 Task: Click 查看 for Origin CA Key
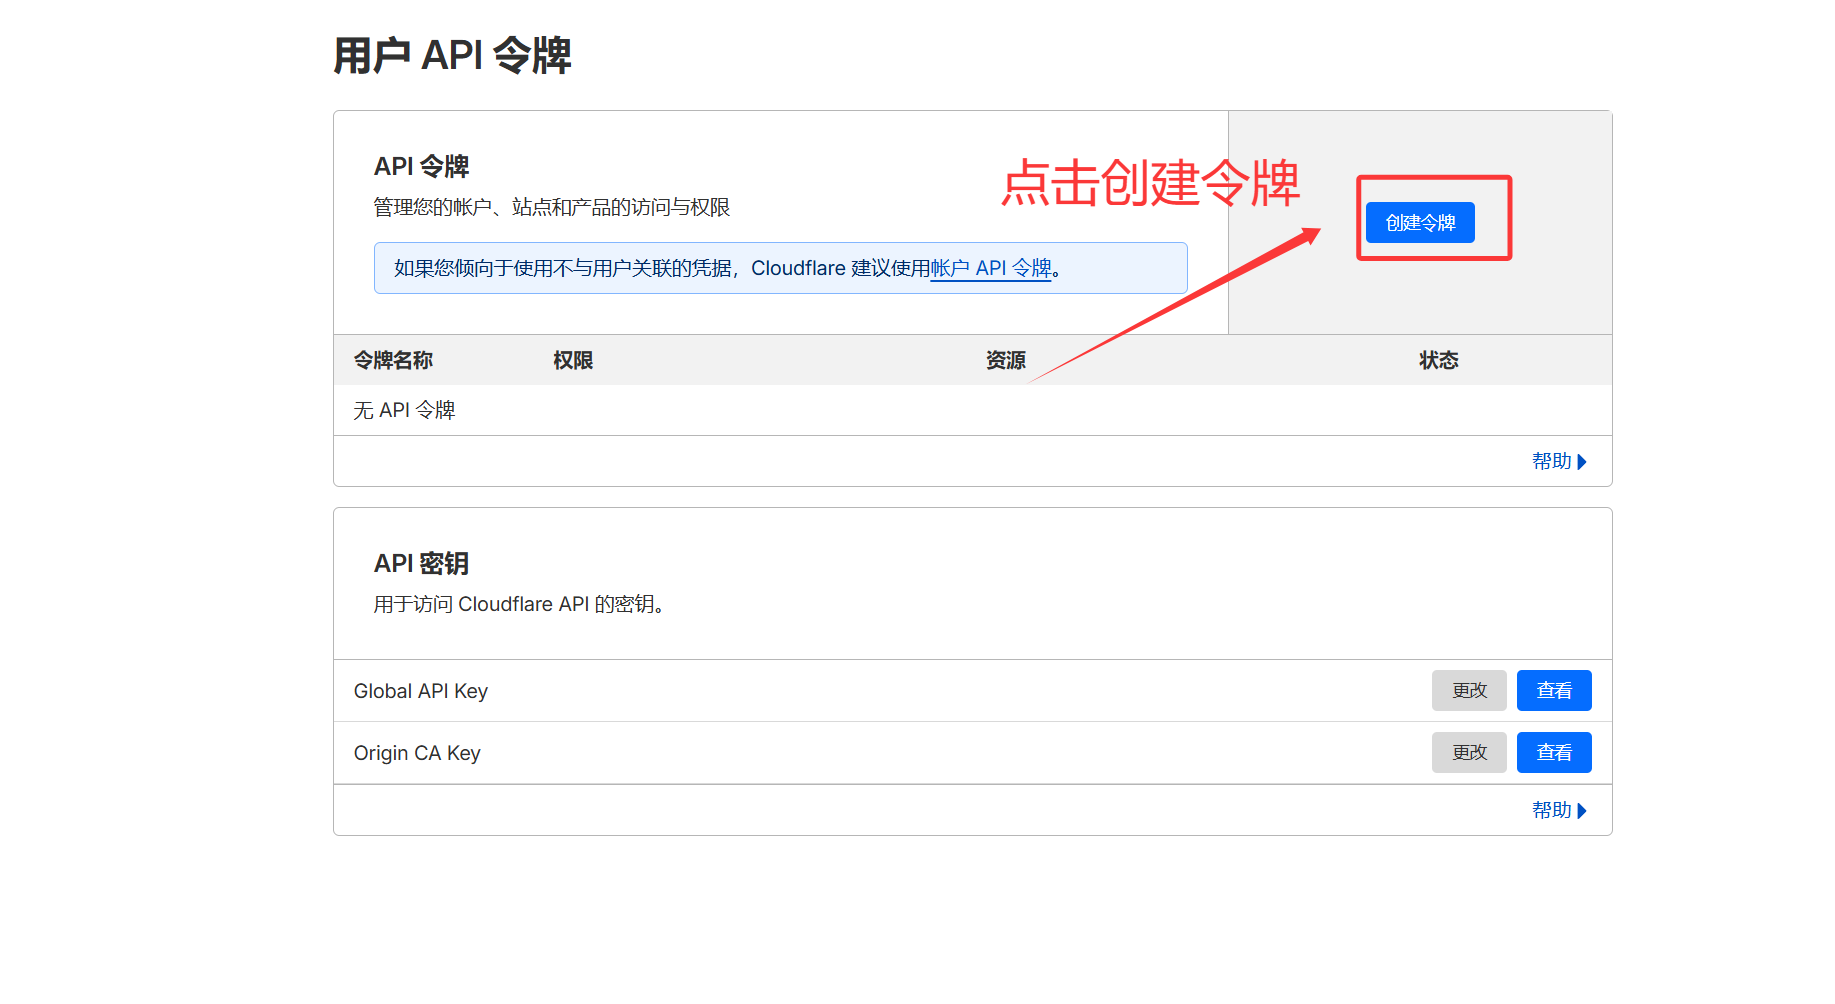pos(1553,753)
